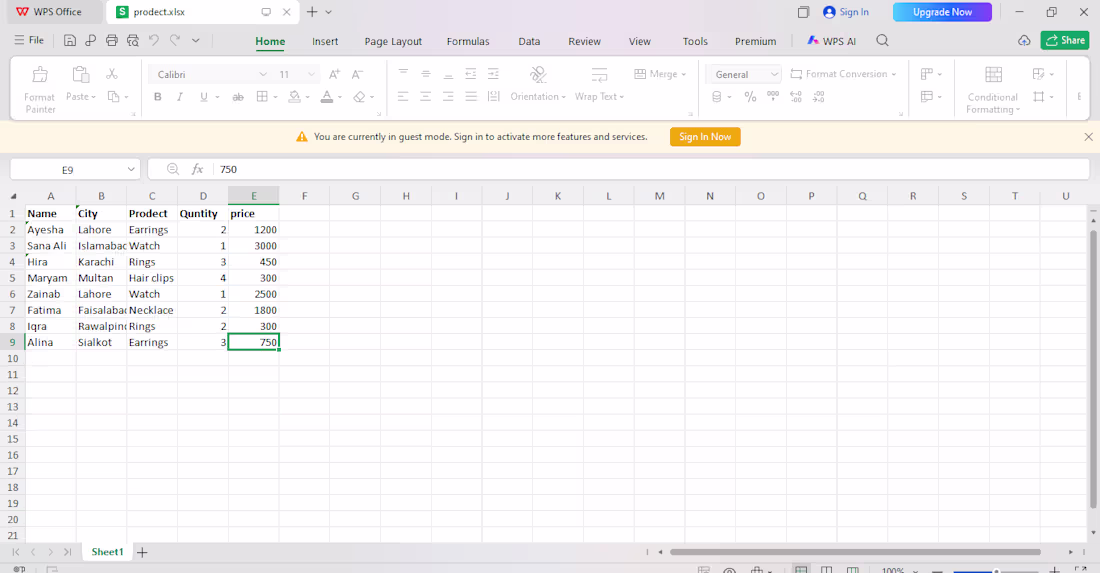Apply font color A swatch
This screenshot has height=573, width=1100.
327,97
